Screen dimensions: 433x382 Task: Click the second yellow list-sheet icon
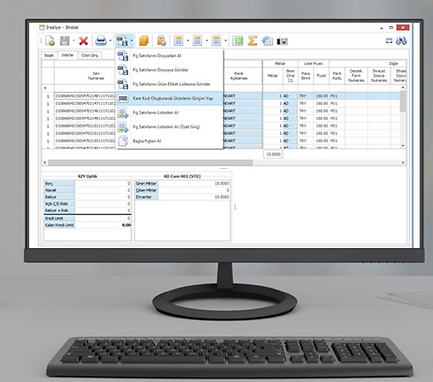(x=198, y=41)
